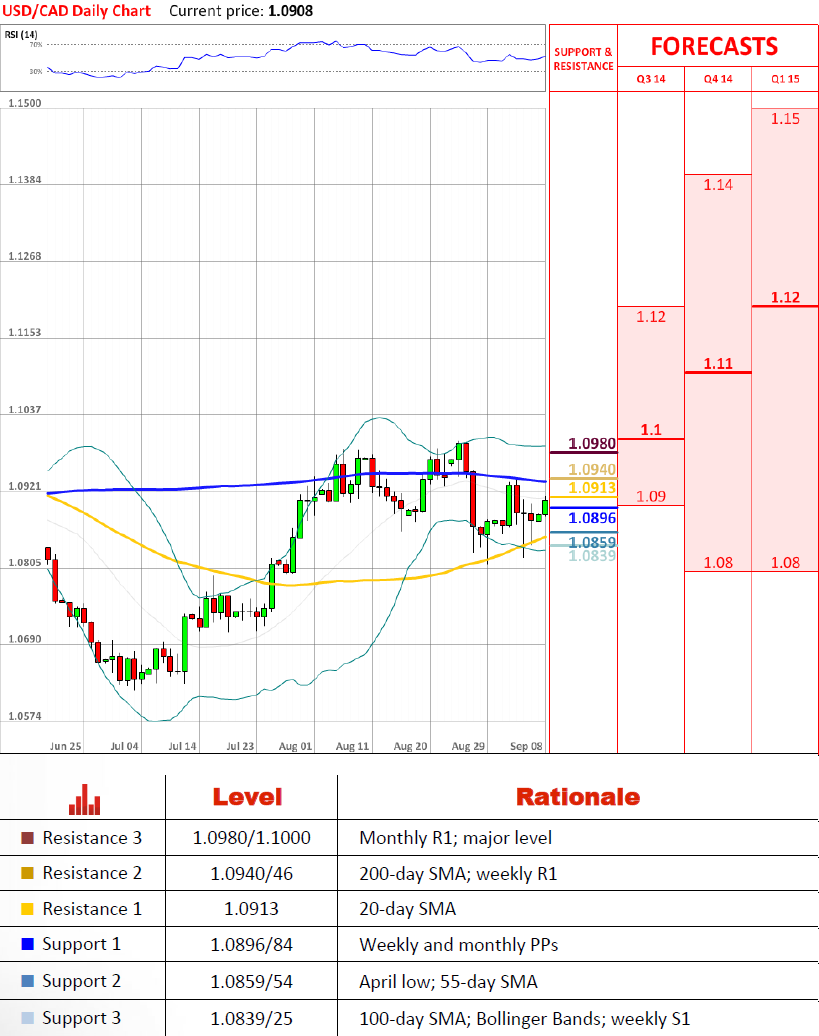Click the Support 1 blue color swatch
Screen dimensions: 819x1036
27,944
